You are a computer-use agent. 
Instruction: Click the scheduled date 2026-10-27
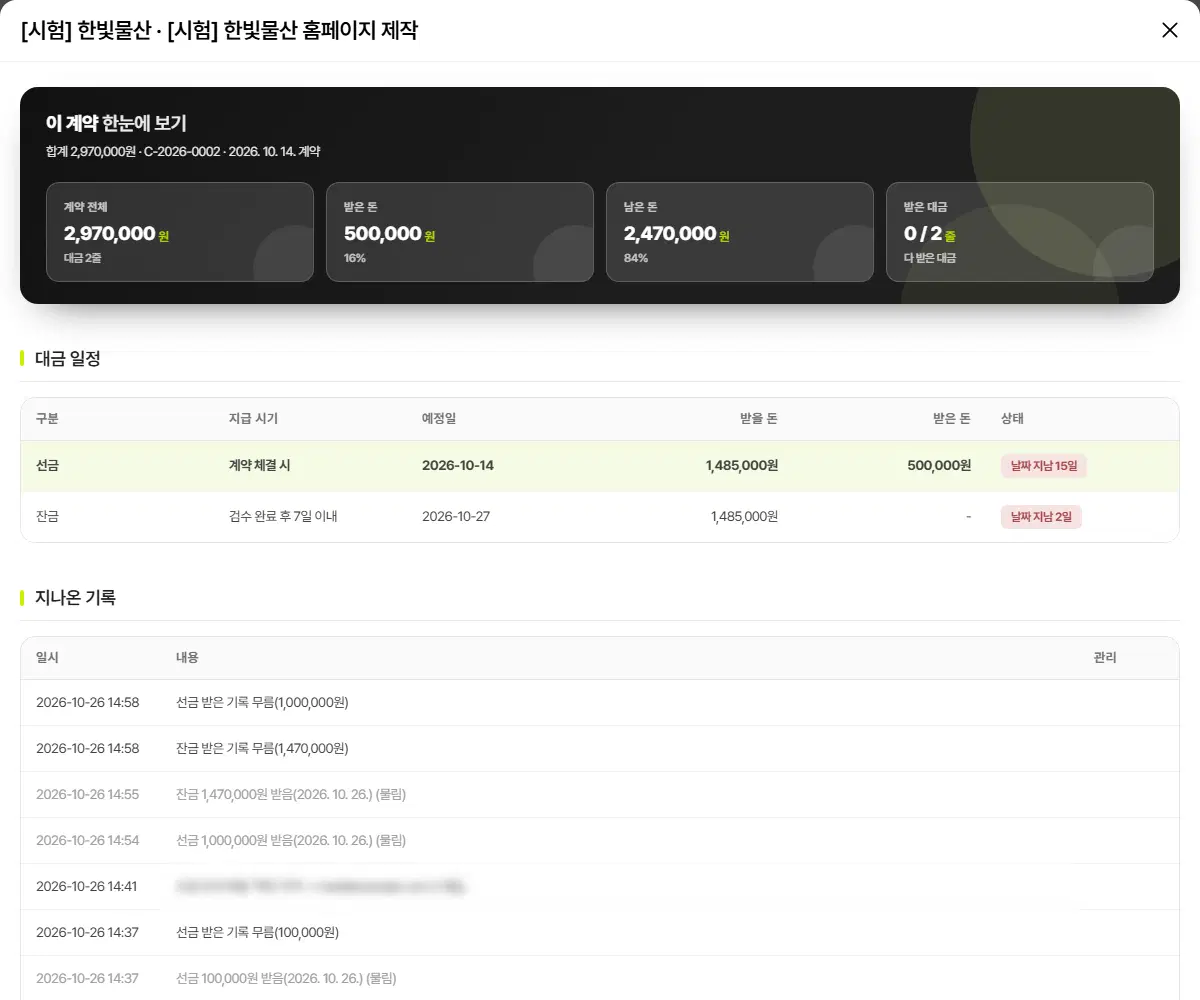pos(456,517)
